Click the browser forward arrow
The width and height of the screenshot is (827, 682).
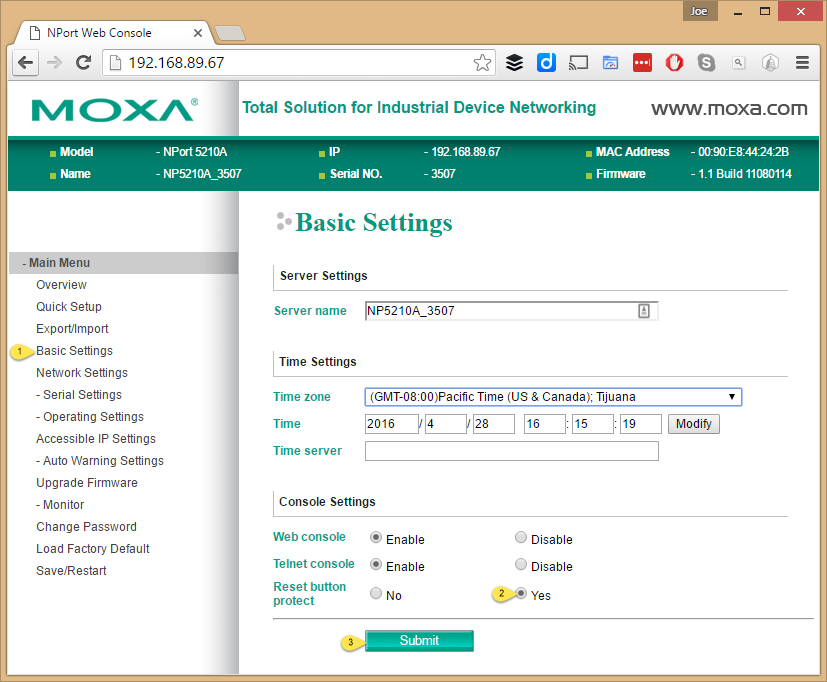pos(54,63)
